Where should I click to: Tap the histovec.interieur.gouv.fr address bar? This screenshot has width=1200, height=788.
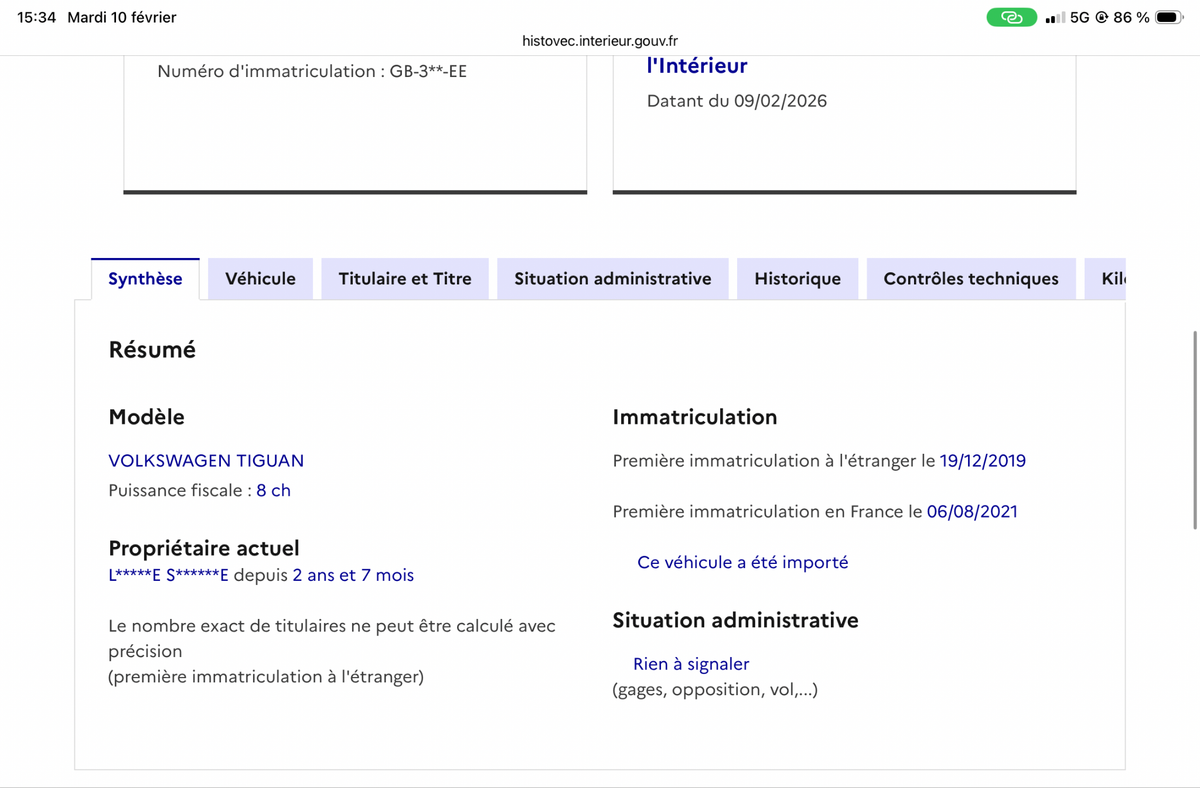(600, 41)
